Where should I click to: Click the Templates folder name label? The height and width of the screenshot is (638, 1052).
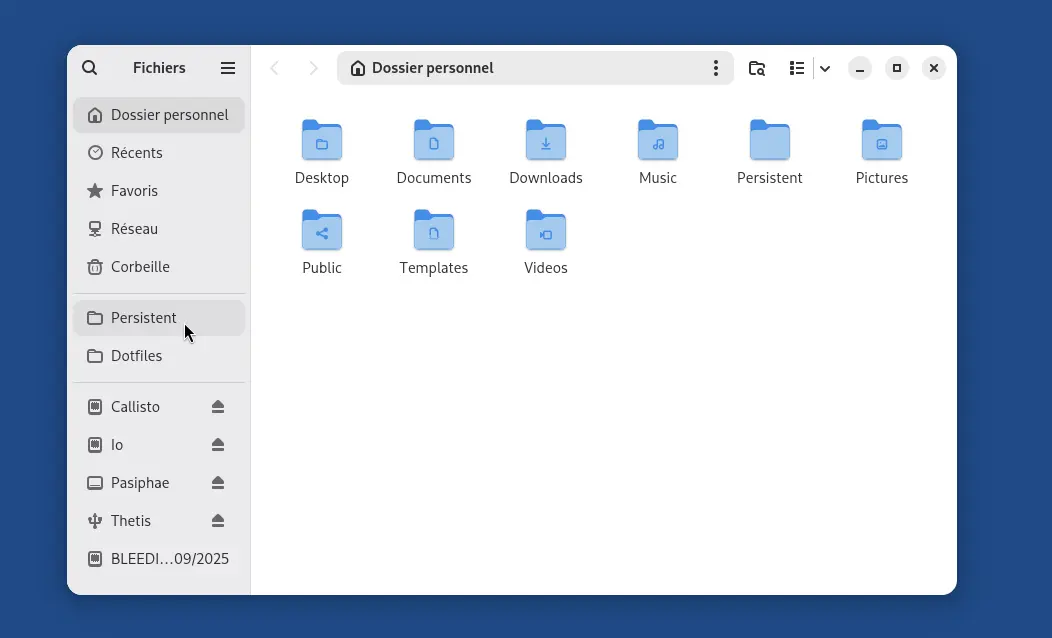click(434, 268)
